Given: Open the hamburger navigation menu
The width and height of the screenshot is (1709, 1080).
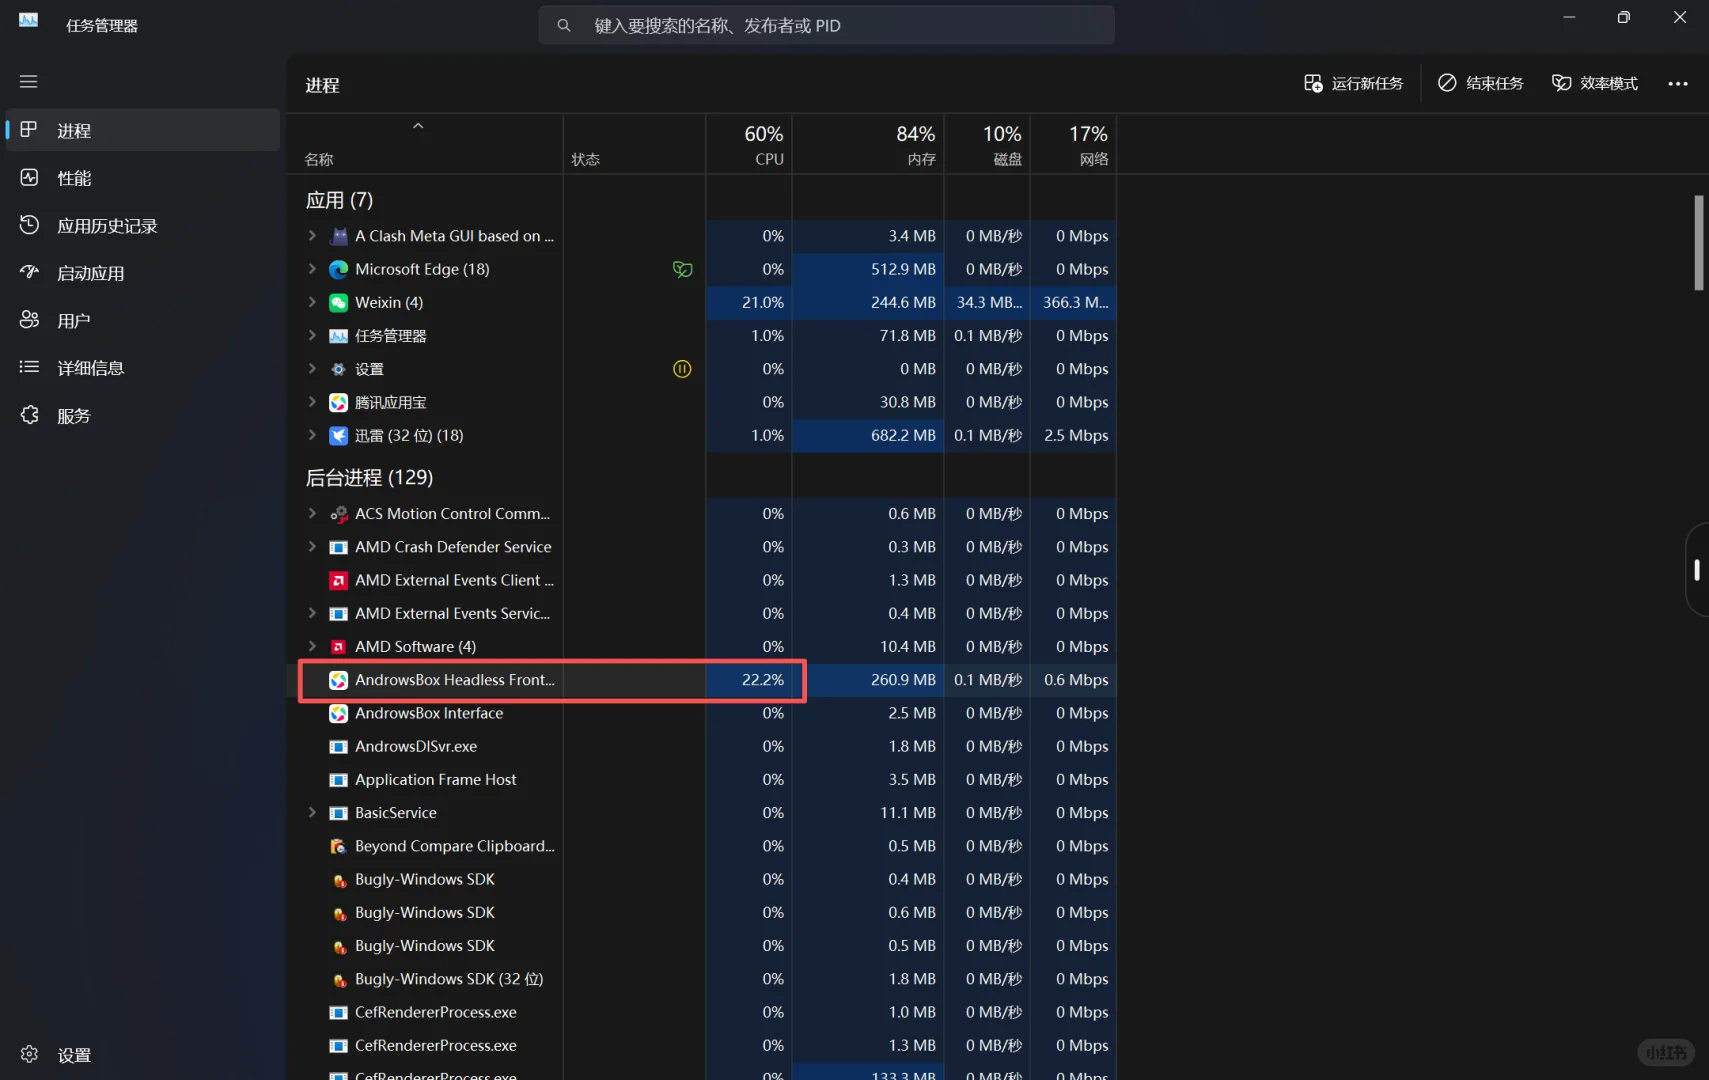Looking at the screenshot, I should 28,81.
